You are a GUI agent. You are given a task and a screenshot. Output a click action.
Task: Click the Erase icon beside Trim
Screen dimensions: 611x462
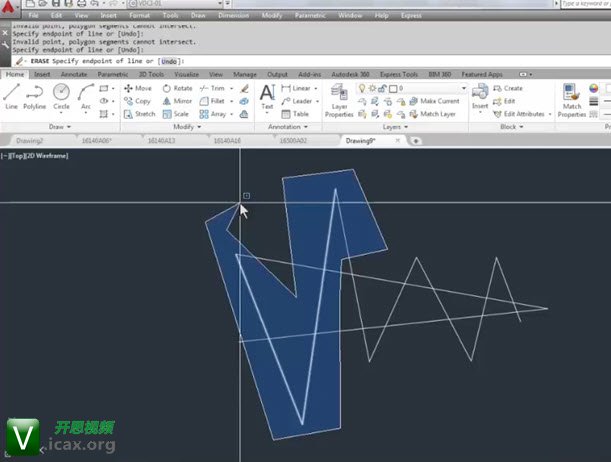pyautogui.click(x=244, y=88)
